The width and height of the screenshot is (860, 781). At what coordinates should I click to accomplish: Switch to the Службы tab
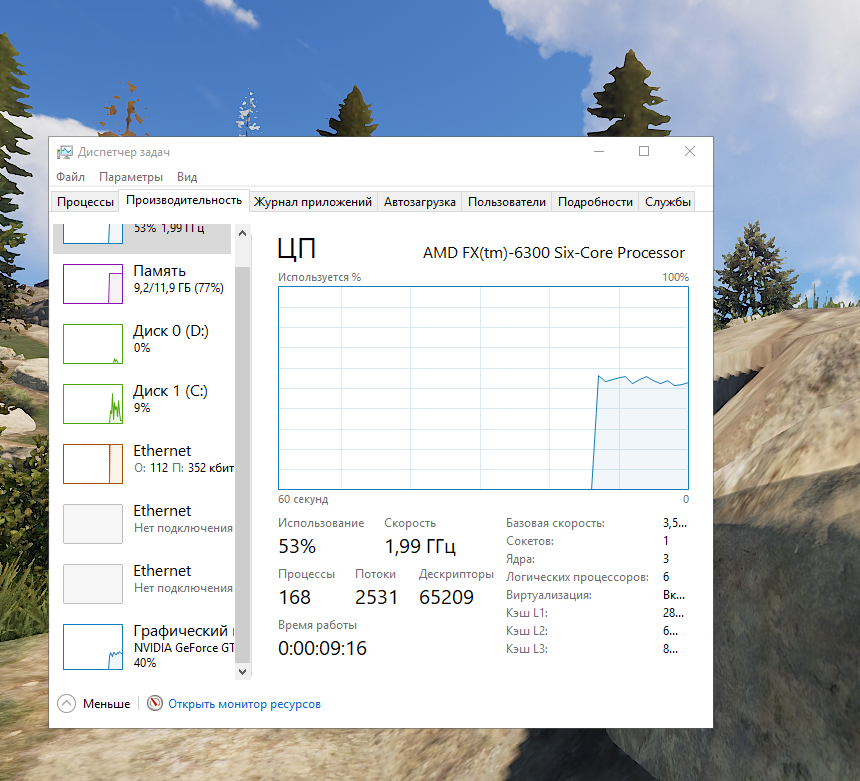pyautogui.click(x=667, y=202)
